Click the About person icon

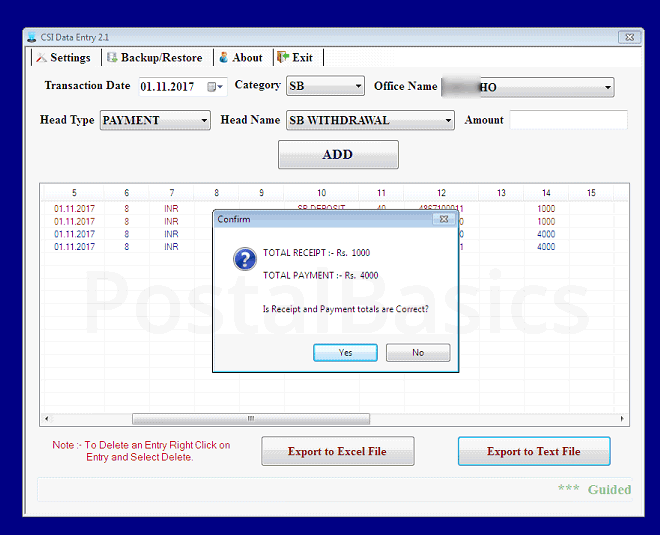224,58
